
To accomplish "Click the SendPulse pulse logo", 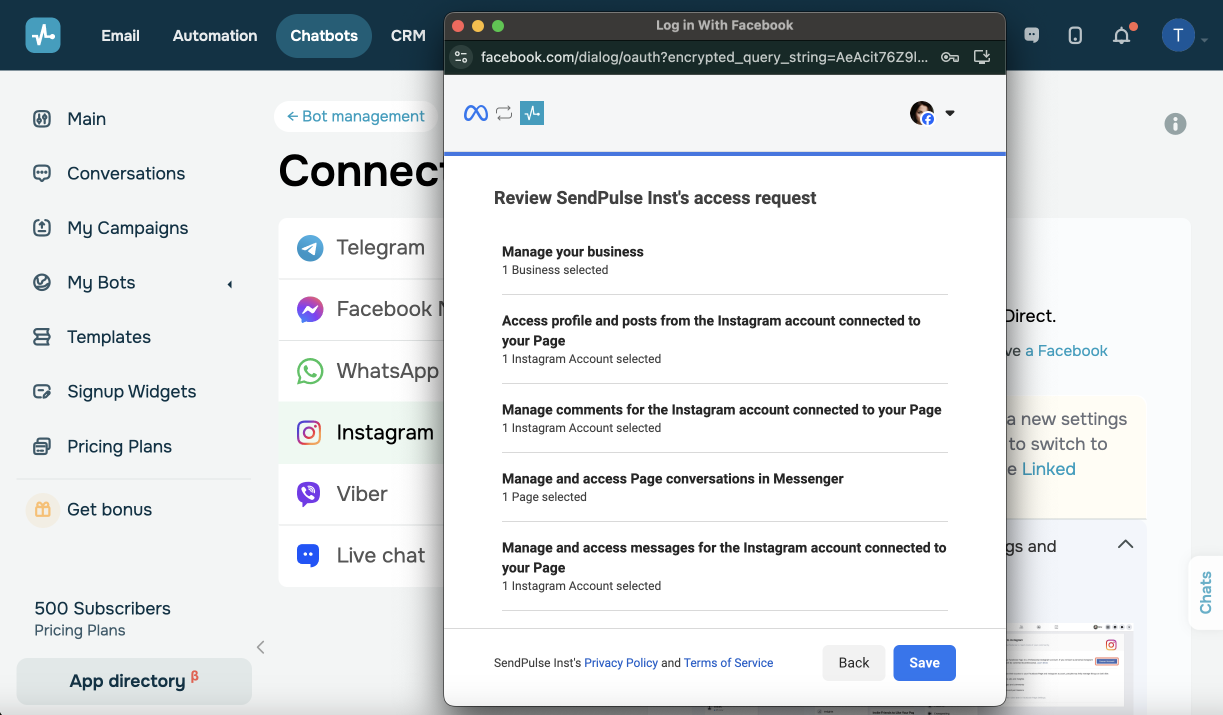I will [x=42, y=34].
